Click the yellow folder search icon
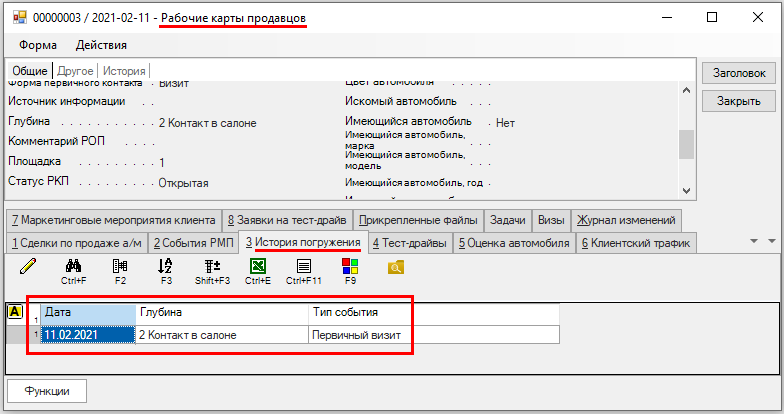Image resolution: width=784 pixels, height=414 pixels. point(396,267)
